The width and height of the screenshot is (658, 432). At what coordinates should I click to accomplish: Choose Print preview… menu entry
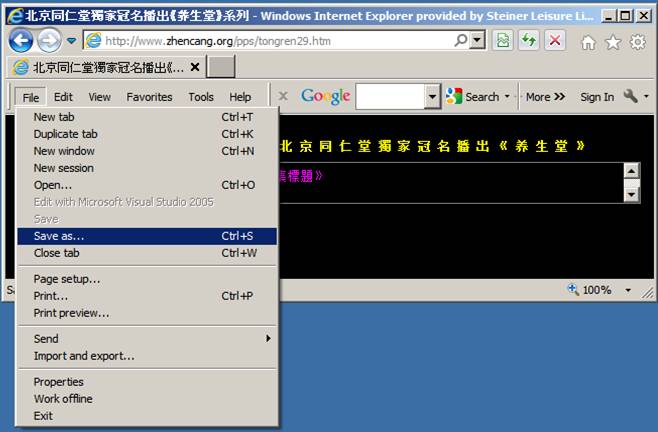point(71,313)
